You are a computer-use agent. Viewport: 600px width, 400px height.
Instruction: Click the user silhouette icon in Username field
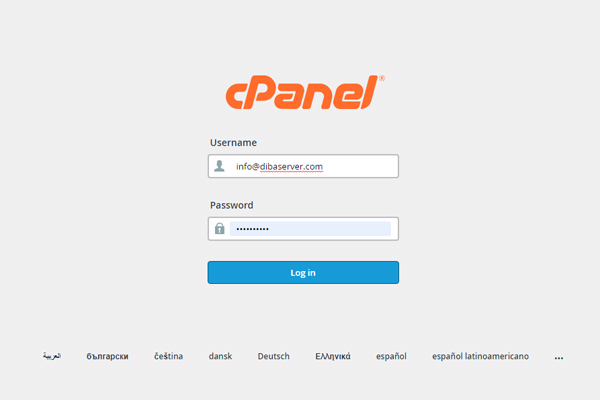219,166
